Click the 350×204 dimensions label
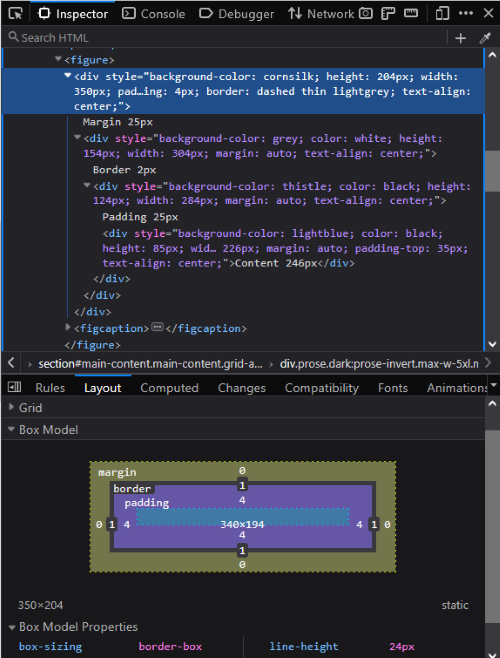500x658 pixels. click(40, 605)
